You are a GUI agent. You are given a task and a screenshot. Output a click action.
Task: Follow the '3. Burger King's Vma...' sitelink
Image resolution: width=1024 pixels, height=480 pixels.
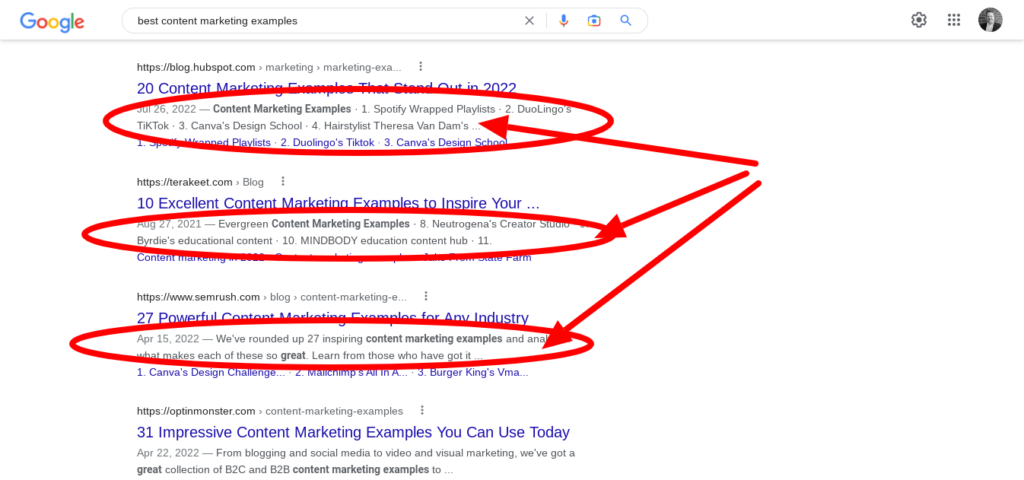tap(473, 373)
